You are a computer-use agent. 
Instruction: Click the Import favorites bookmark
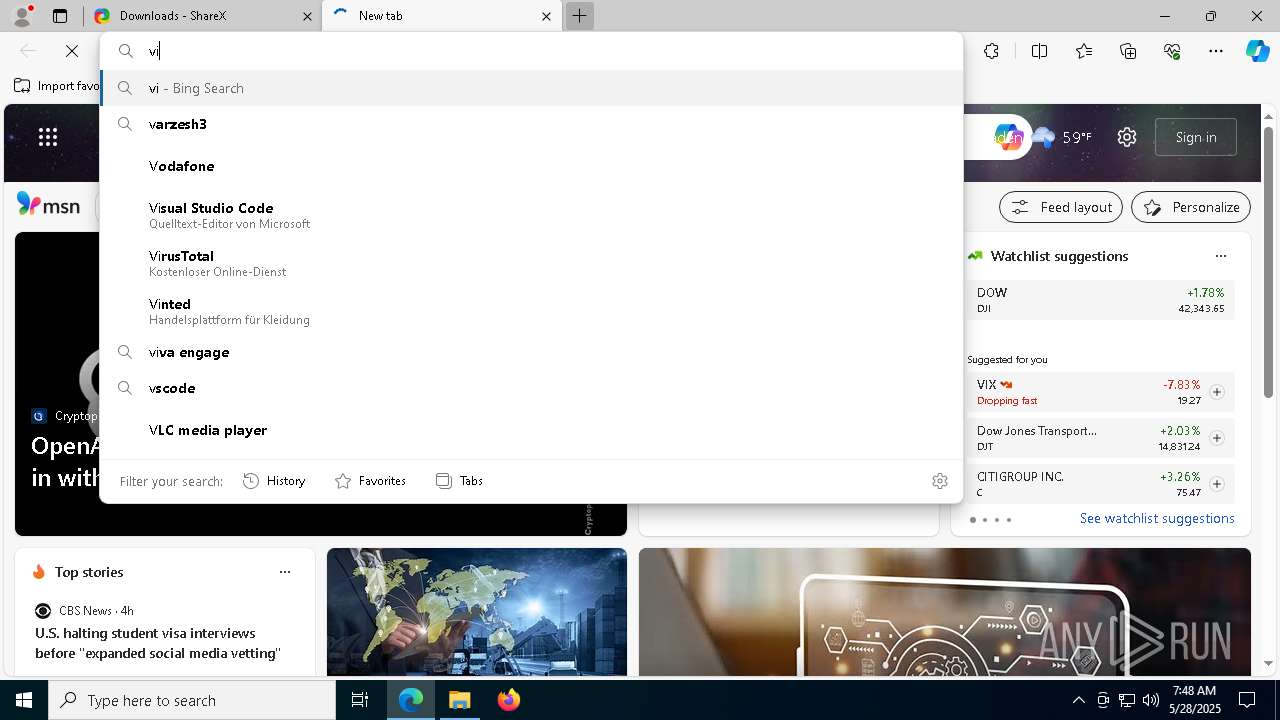point(58,86)
